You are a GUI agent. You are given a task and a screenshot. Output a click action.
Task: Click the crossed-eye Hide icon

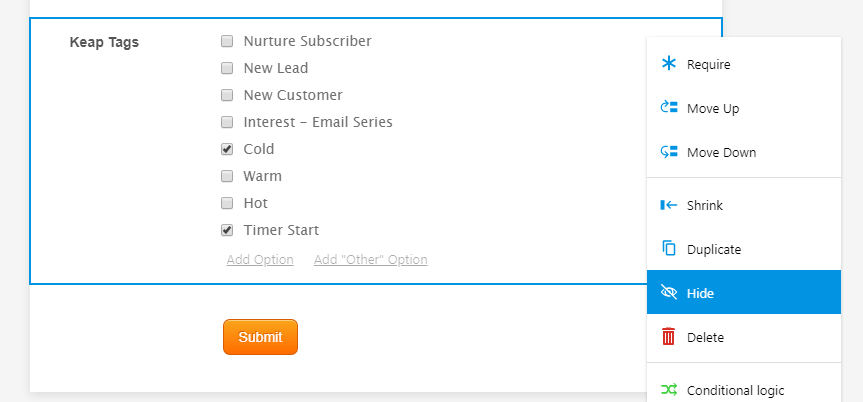(x=669, y=293)
